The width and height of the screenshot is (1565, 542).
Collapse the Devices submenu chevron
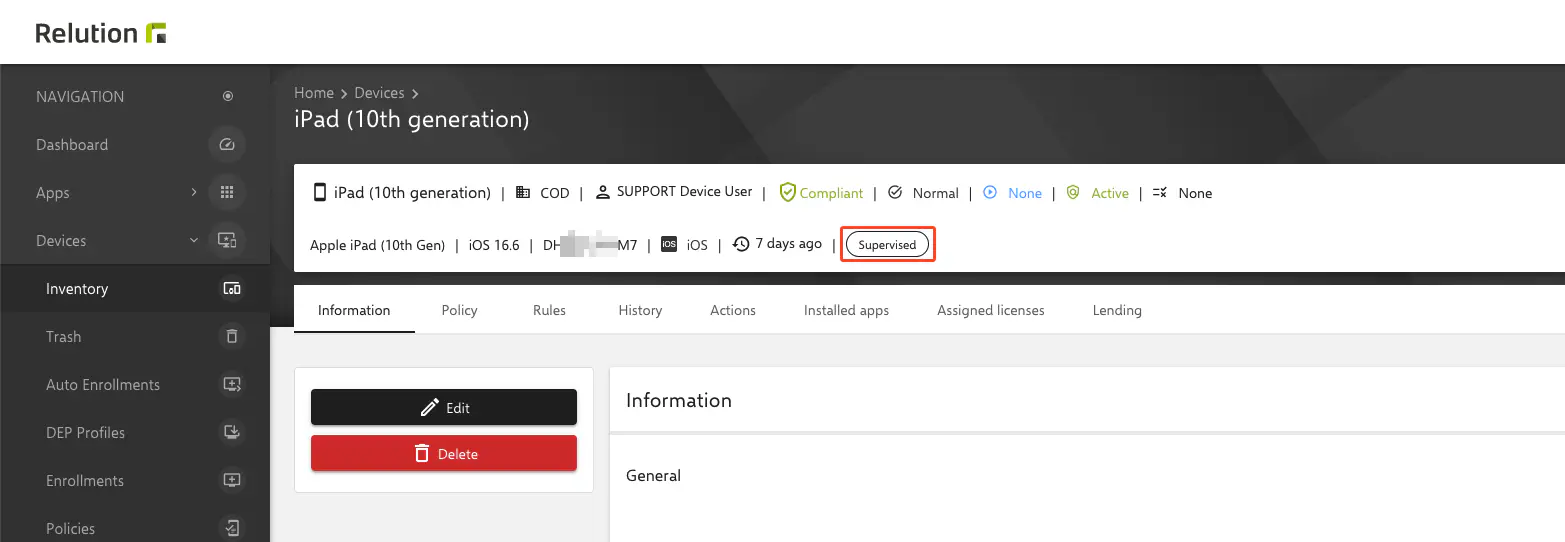(194, 241)
